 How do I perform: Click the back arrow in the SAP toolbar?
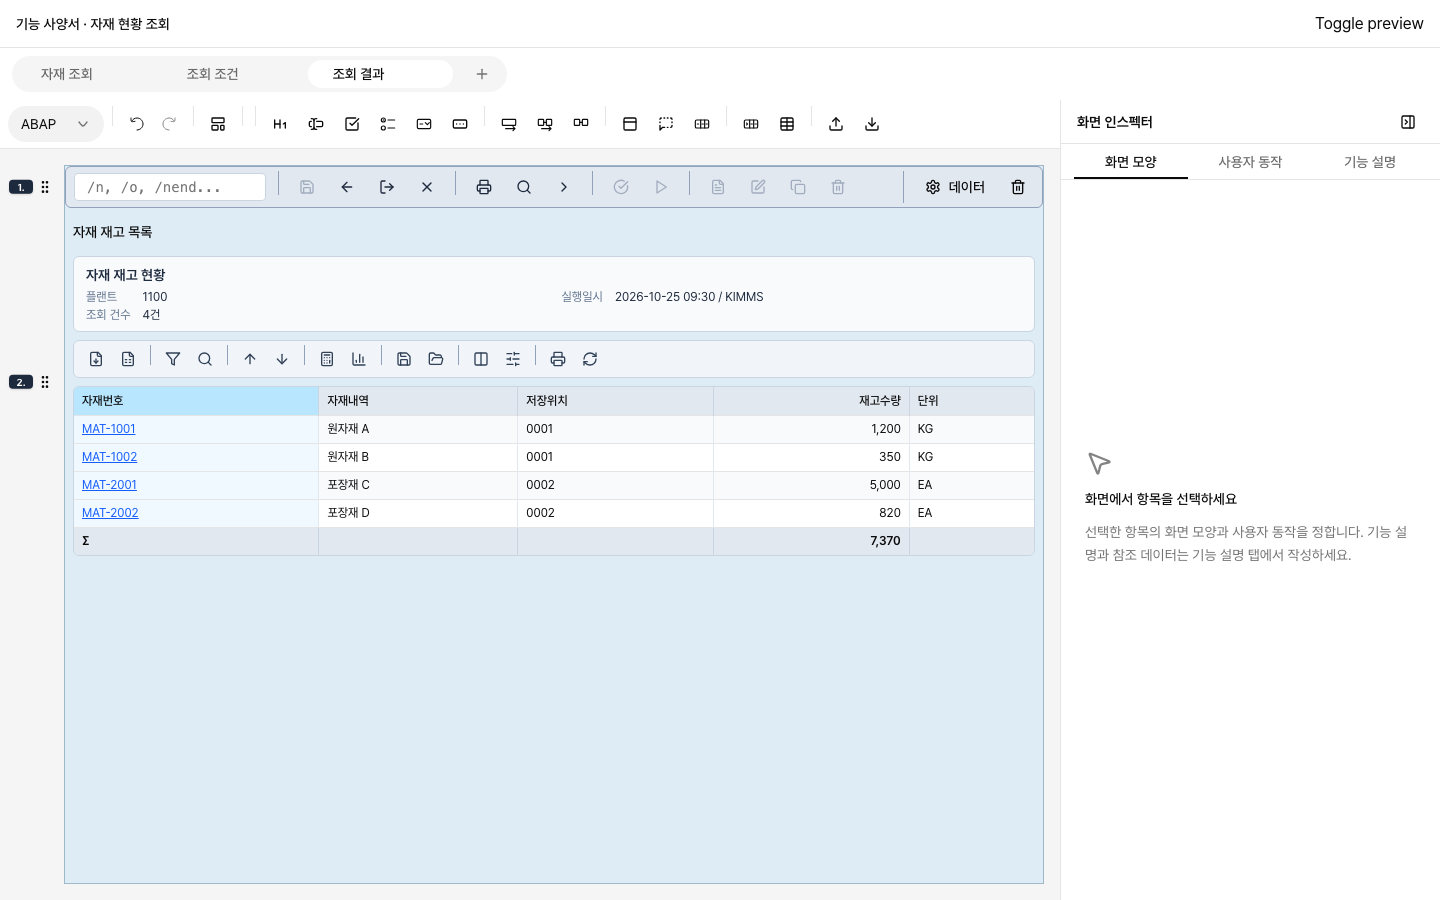point(347,187)
